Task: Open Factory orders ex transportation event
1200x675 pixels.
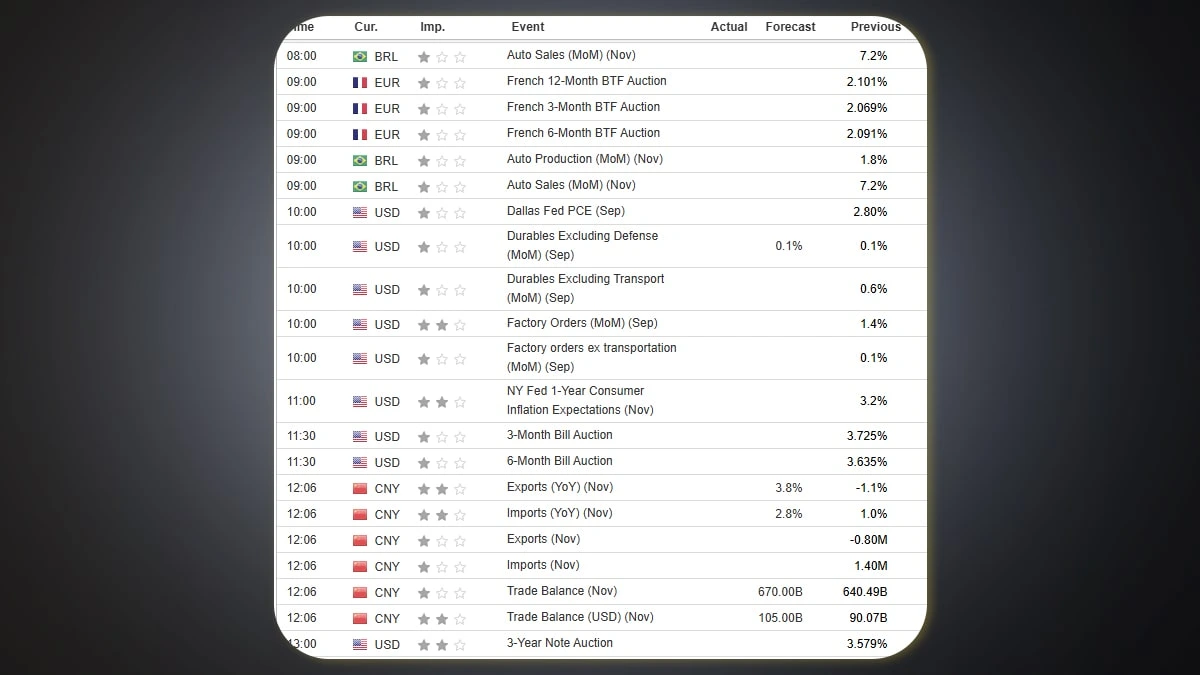Action: tap(591, 357)
